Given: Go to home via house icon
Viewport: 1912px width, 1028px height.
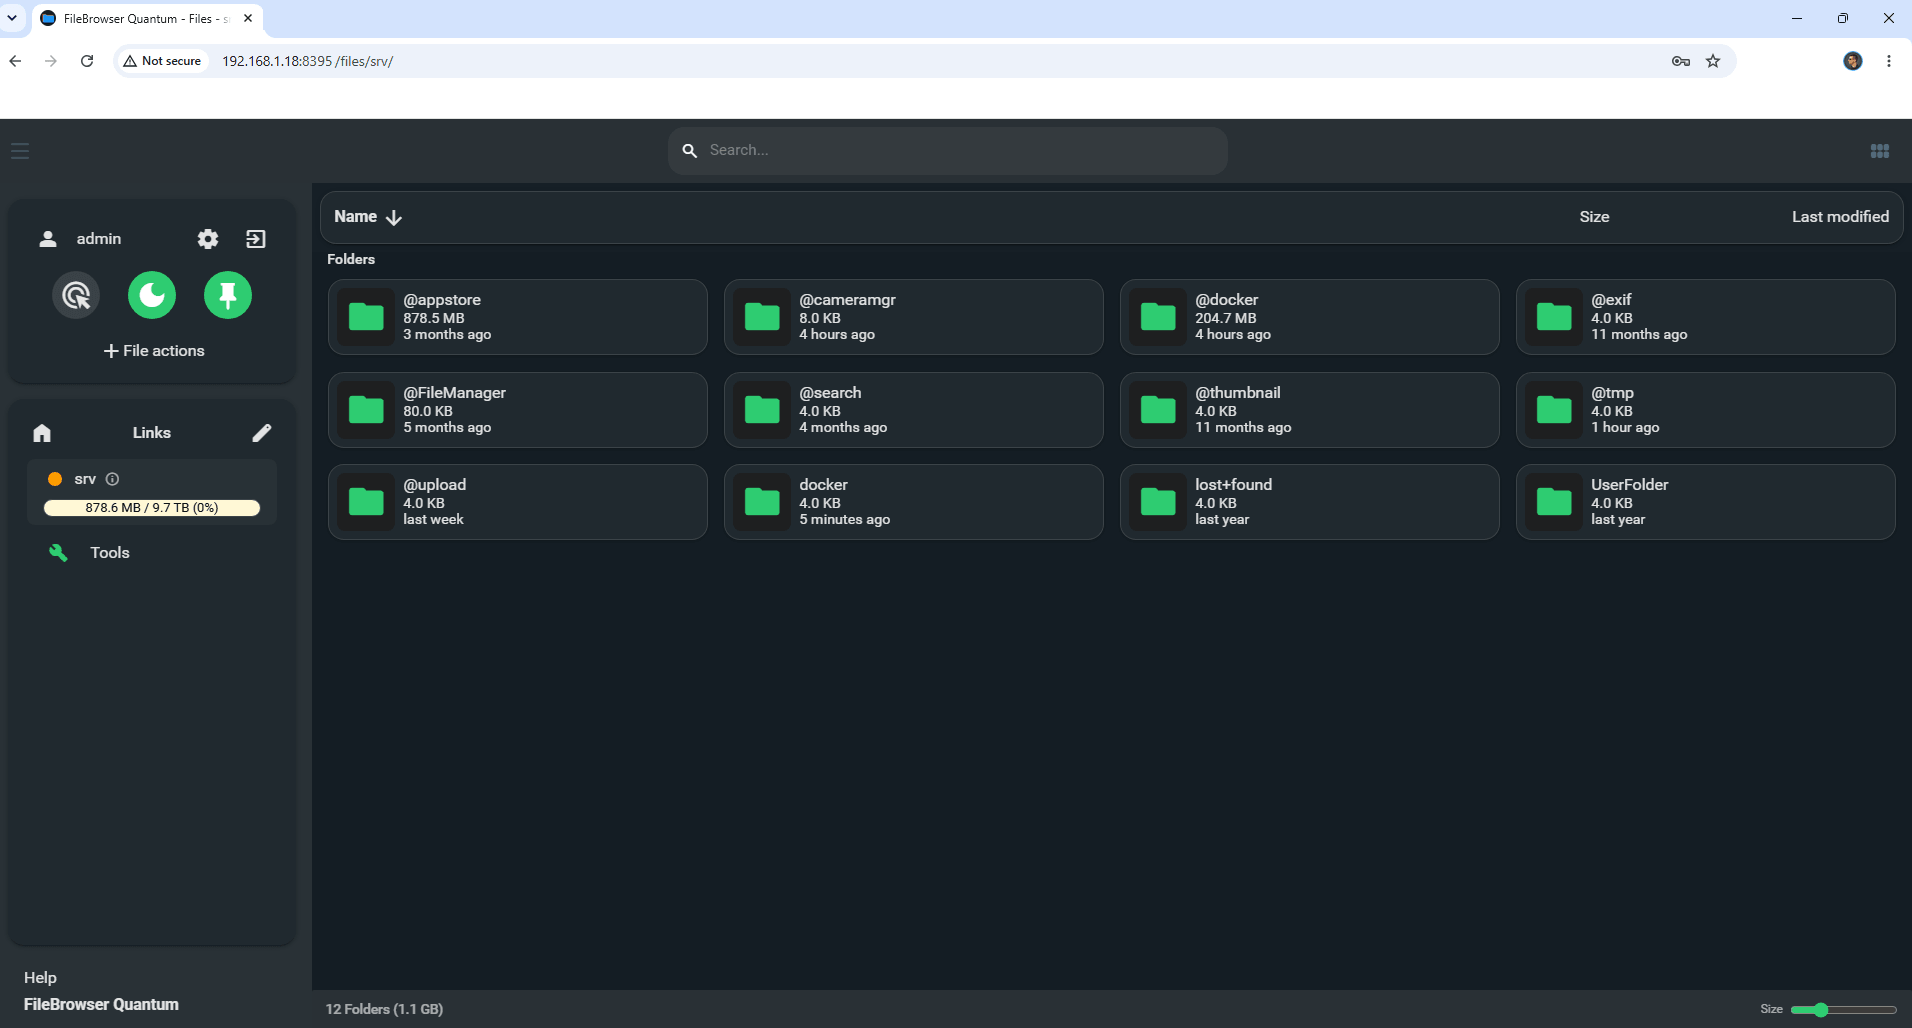Looking at the screenshot, I should click(x=42, y=433).
